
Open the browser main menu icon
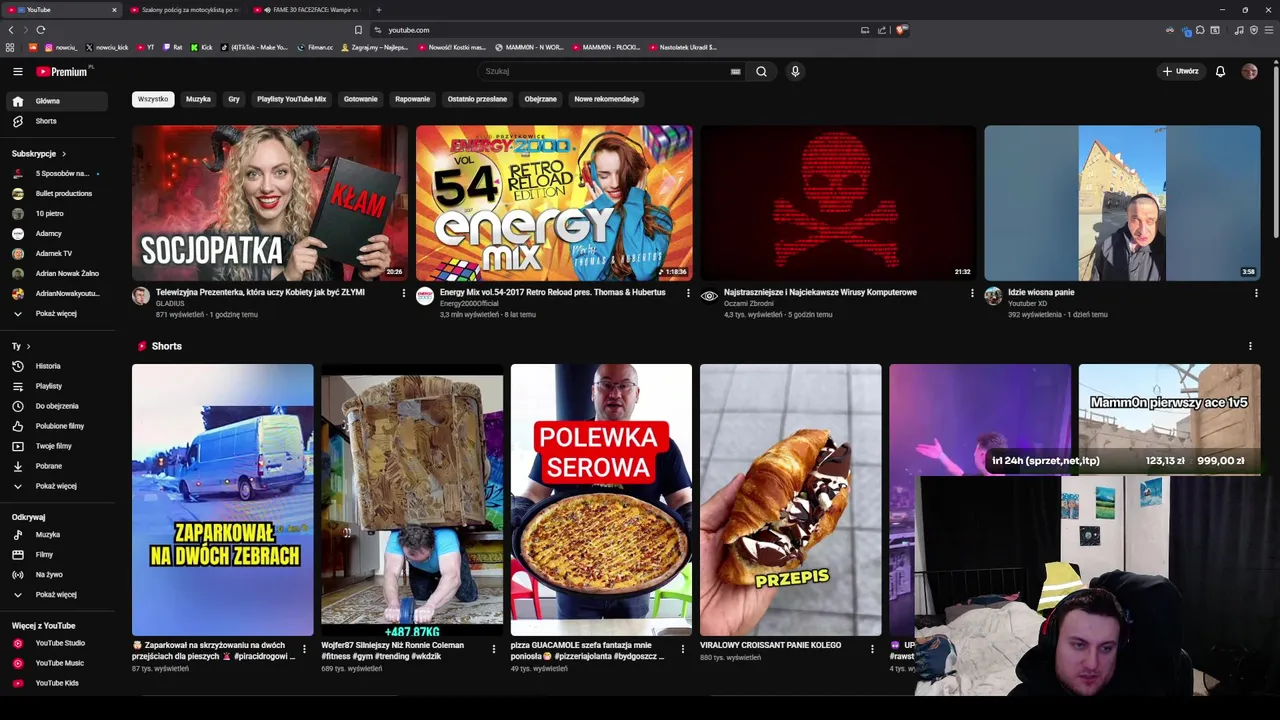click(x=1269, y=30)
